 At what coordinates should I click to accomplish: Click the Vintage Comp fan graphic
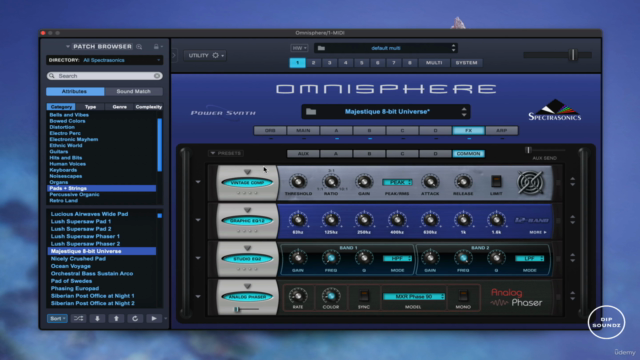point(530,182)
